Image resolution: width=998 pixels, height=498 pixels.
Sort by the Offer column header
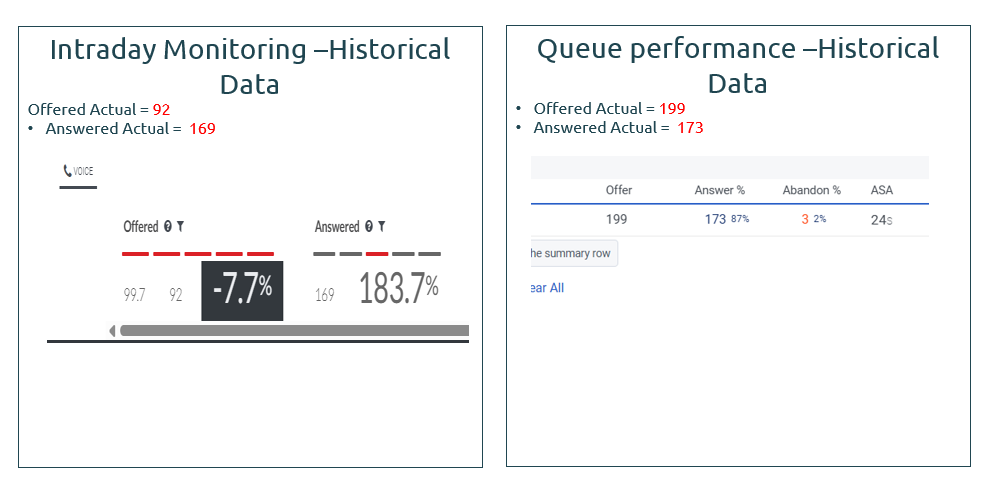coord(619,190)
